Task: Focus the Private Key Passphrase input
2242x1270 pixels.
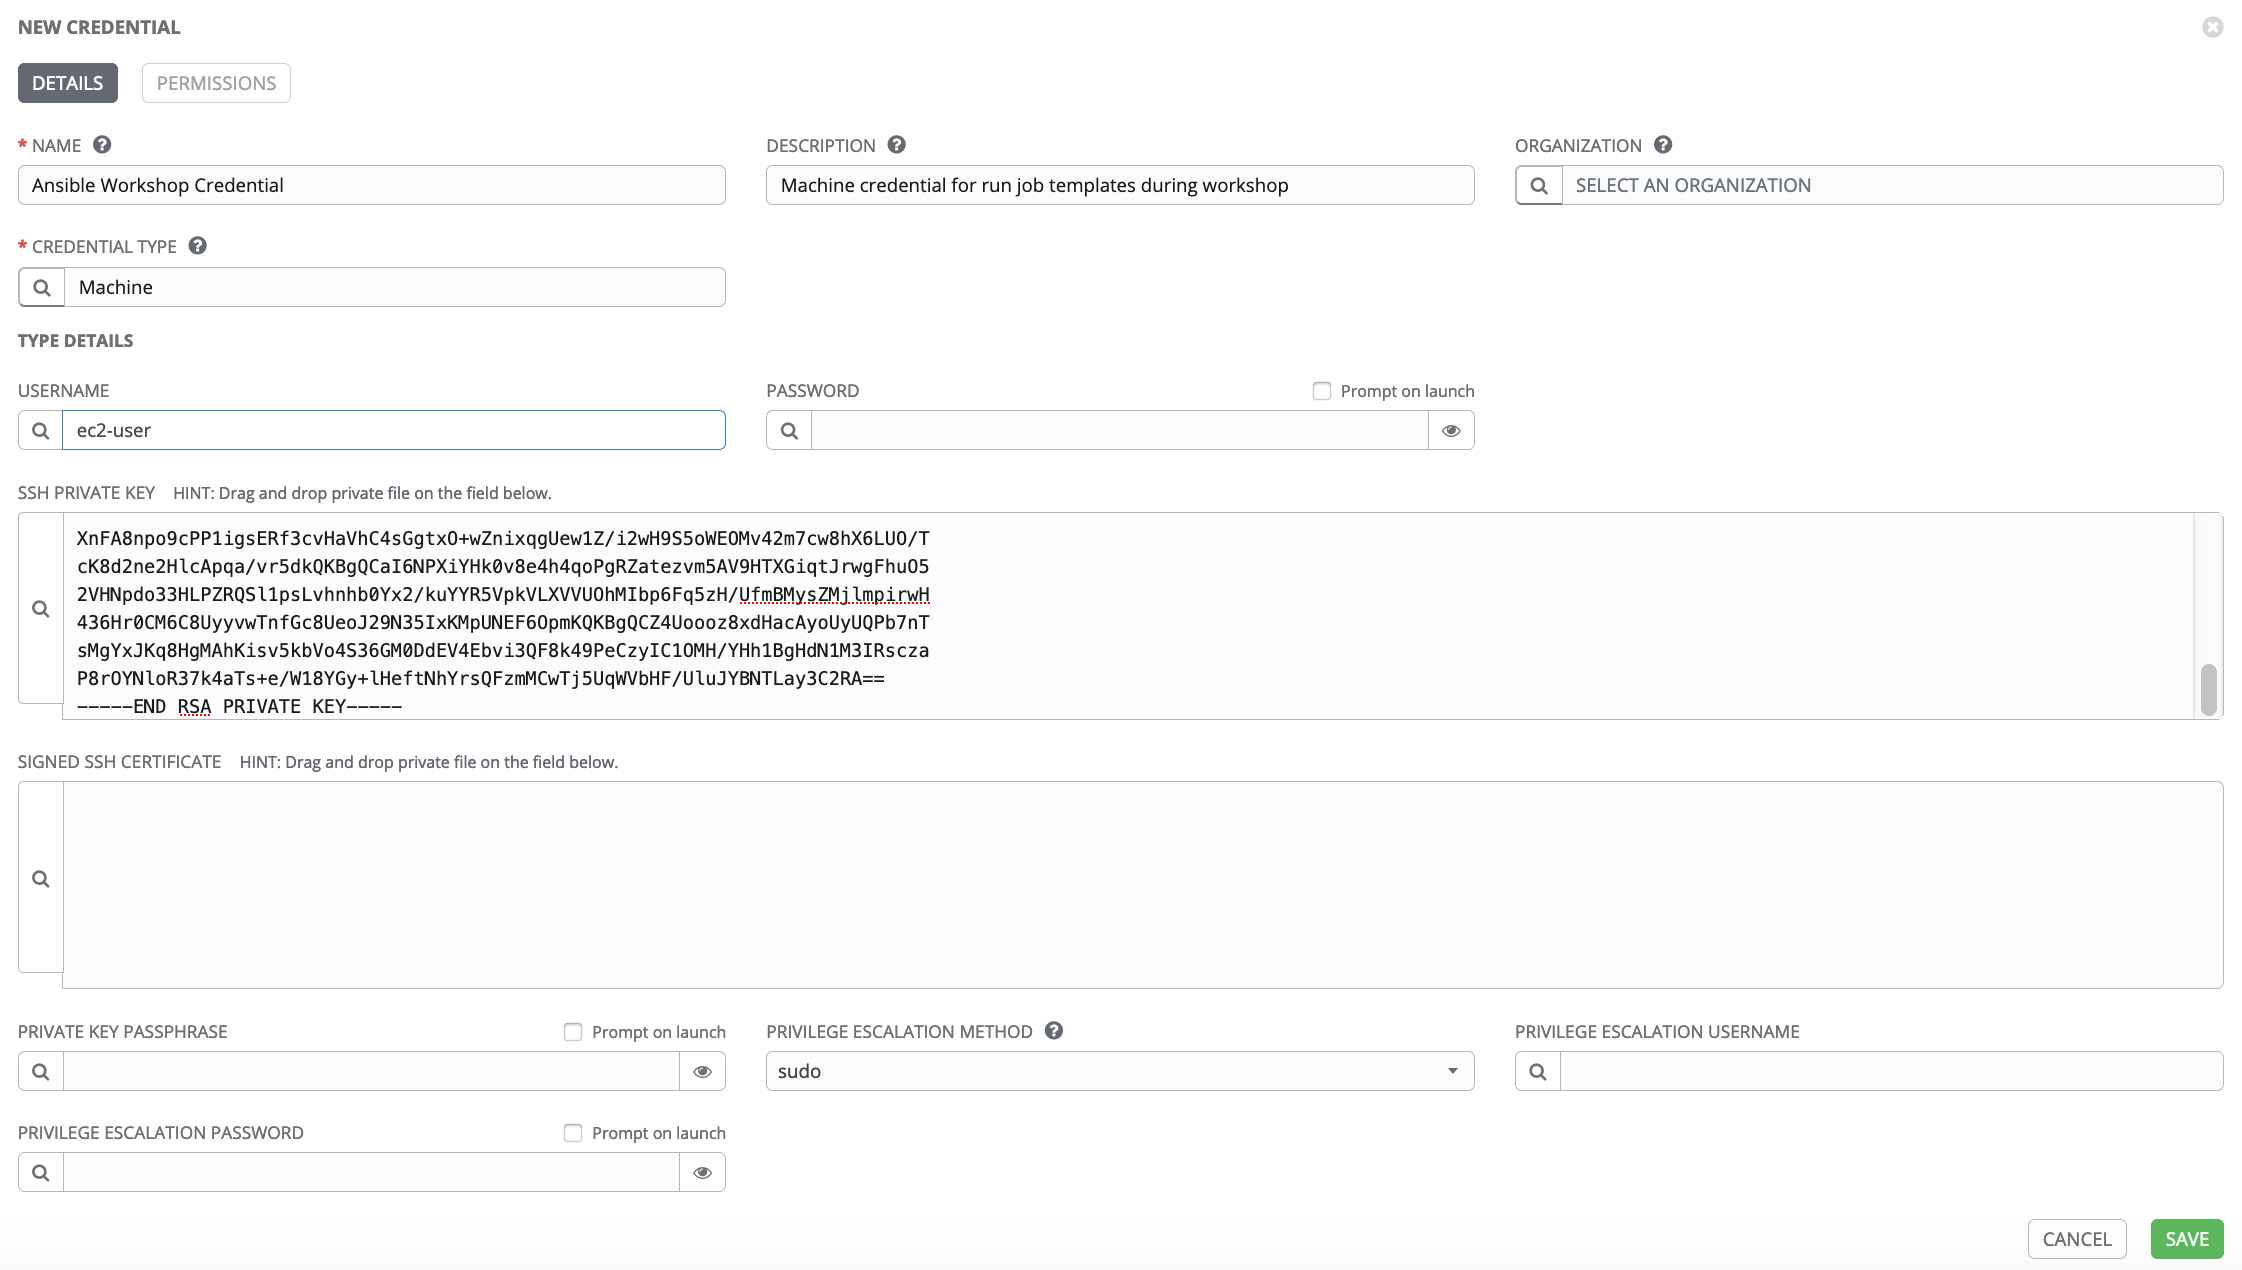Action: click(371, 1071)
